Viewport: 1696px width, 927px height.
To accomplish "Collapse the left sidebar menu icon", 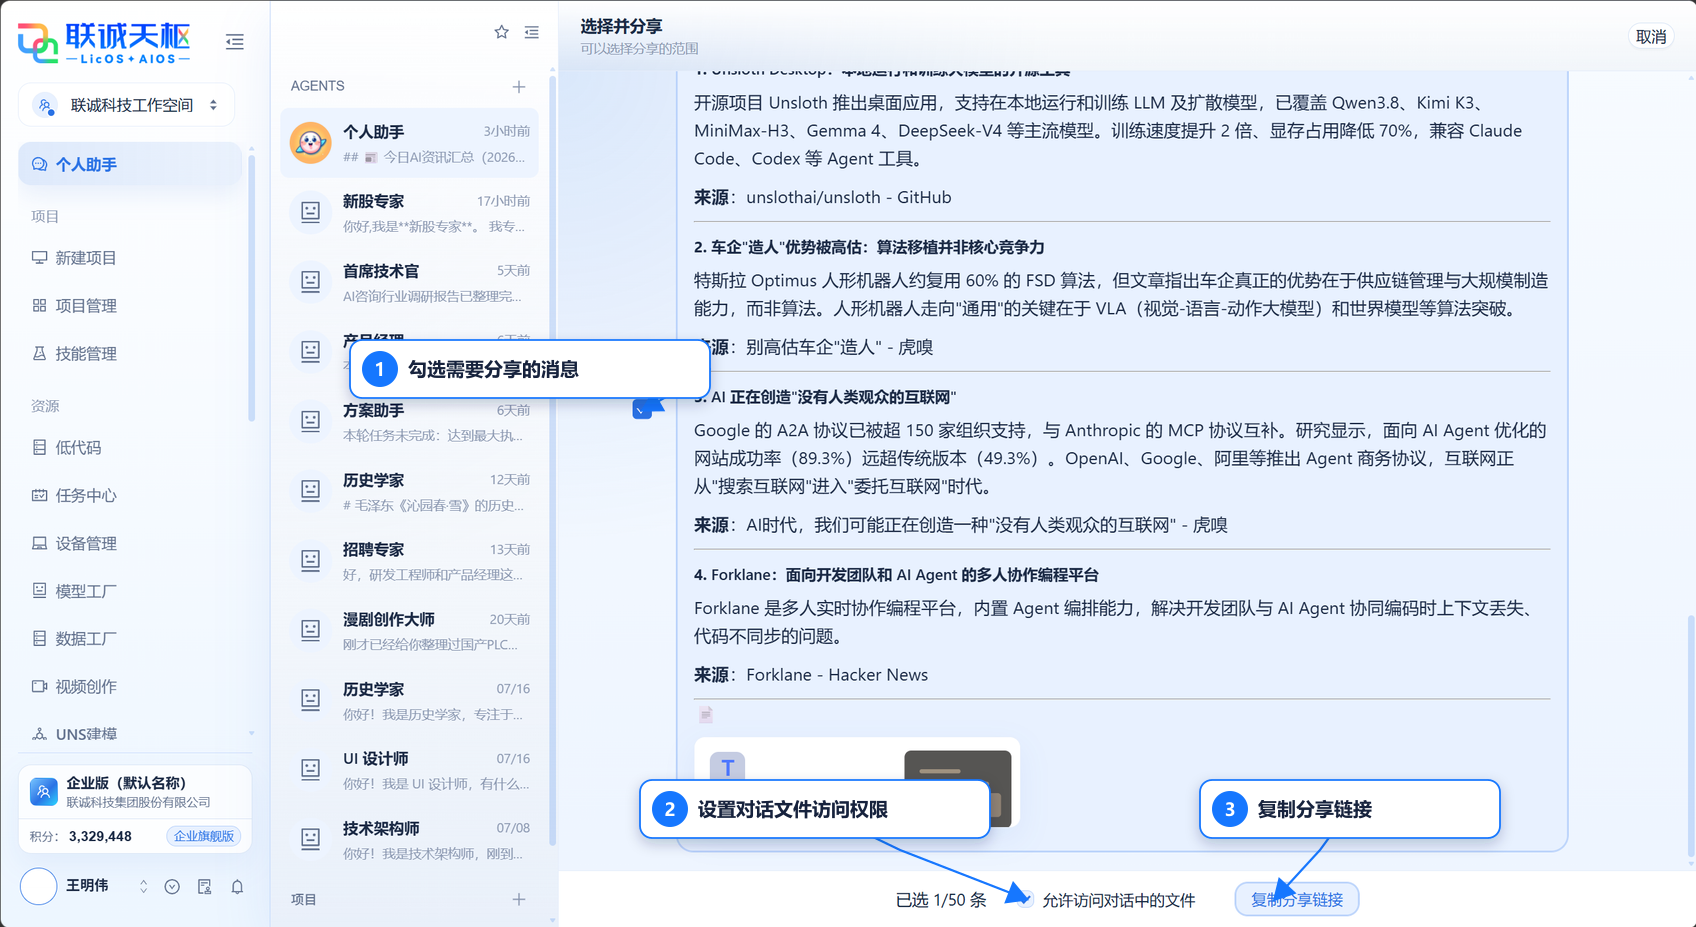I will point(235,42).
